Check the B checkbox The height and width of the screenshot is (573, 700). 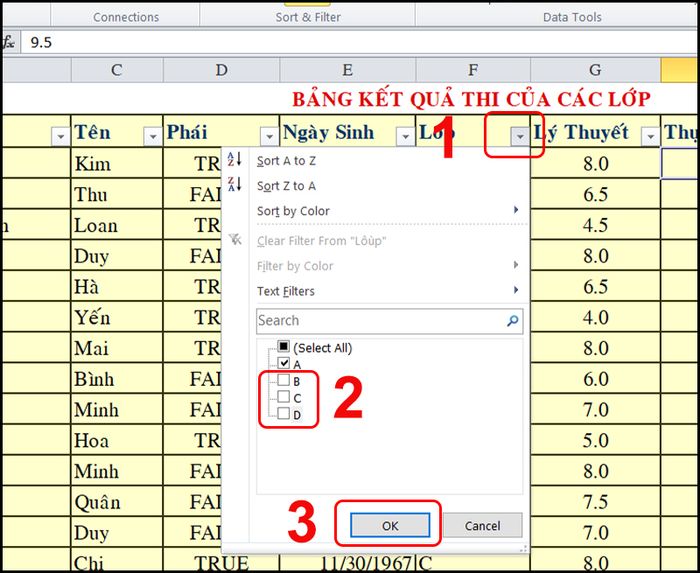click(x=283, y=380)
